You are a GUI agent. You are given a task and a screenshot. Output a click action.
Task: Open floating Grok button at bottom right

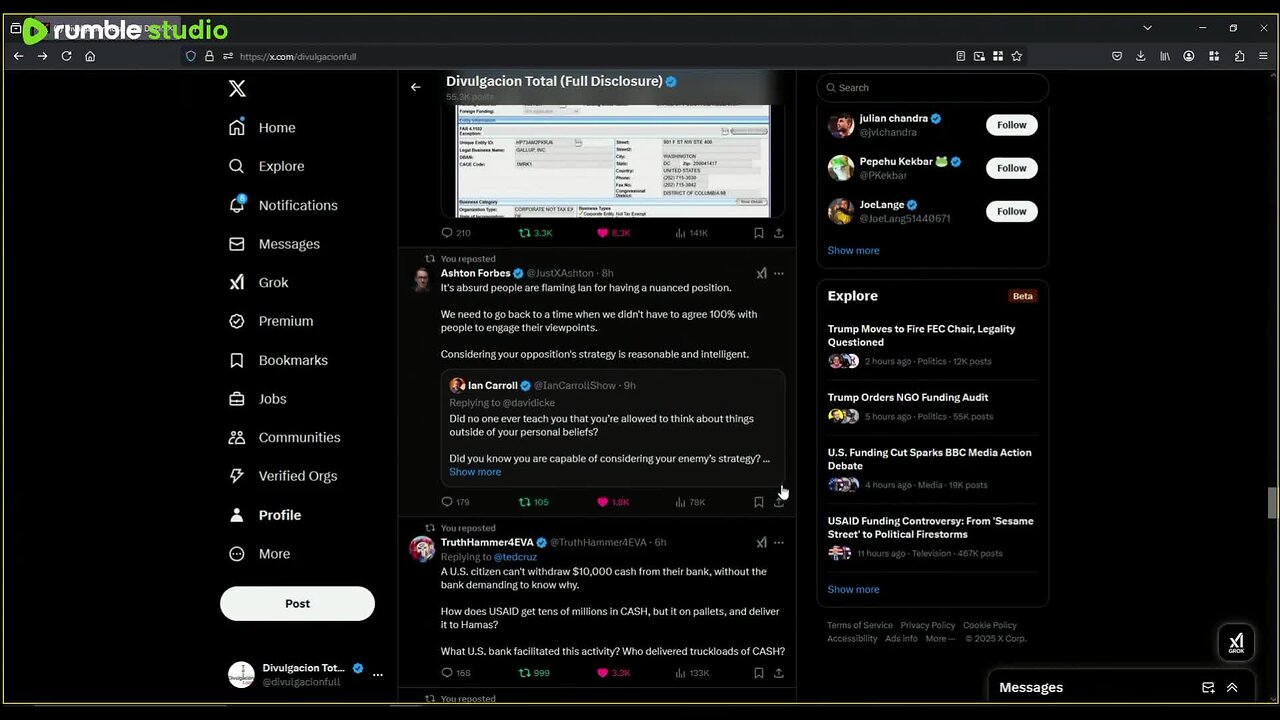click(x=1236, y=642)
